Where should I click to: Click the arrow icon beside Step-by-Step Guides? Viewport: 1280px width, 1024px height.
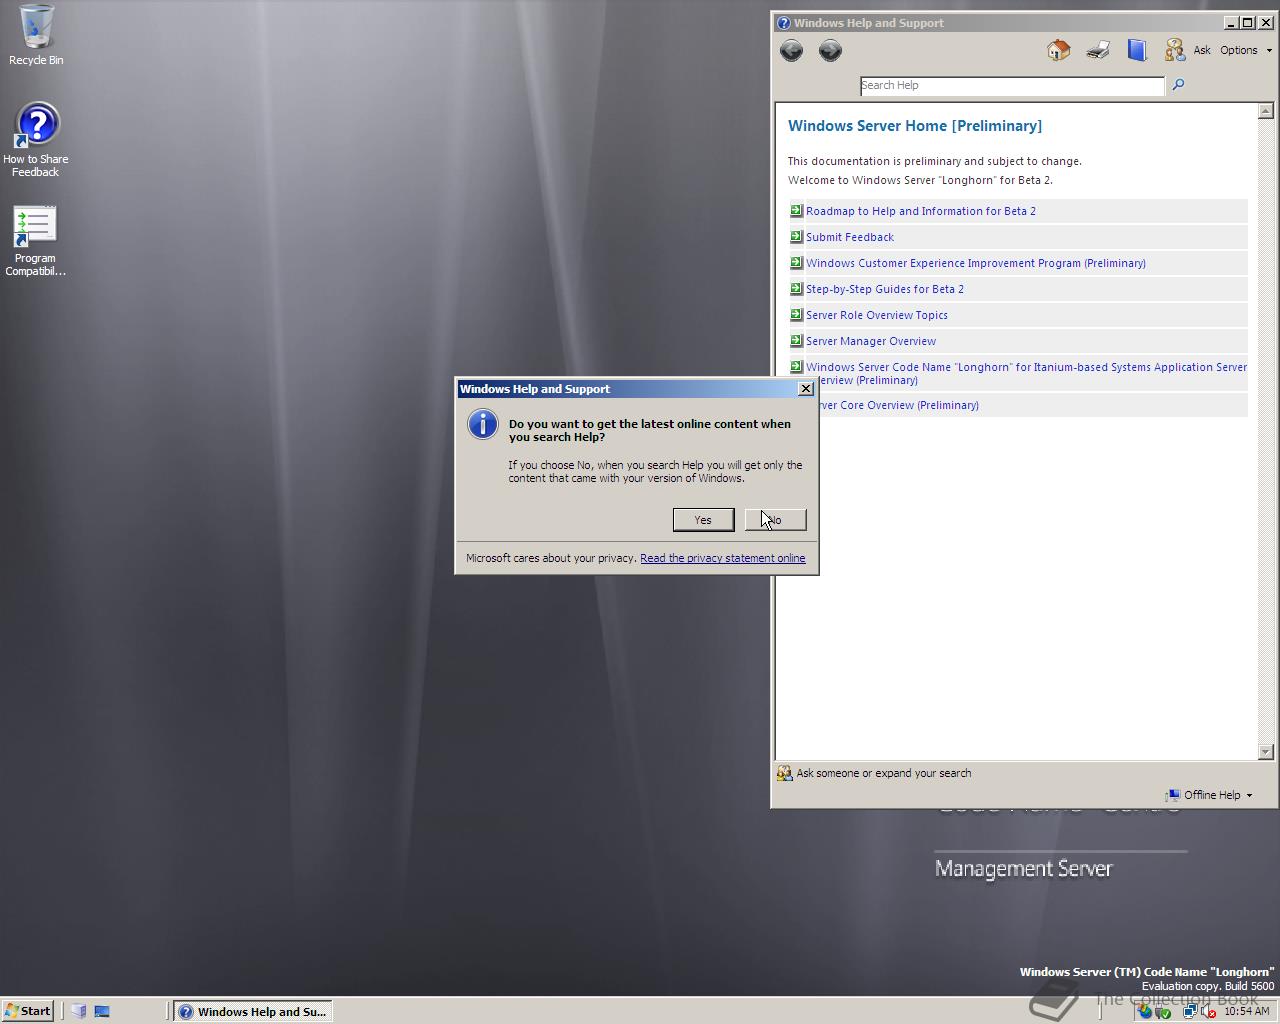click(x=796, y=288)
